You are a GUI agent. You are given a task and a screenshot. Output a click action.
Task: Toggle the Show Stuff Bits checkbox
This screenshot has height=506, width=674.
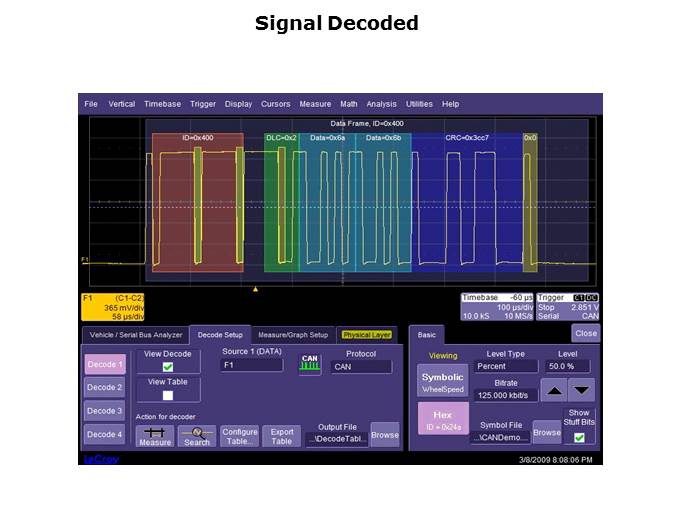click(x=579, y=437)
